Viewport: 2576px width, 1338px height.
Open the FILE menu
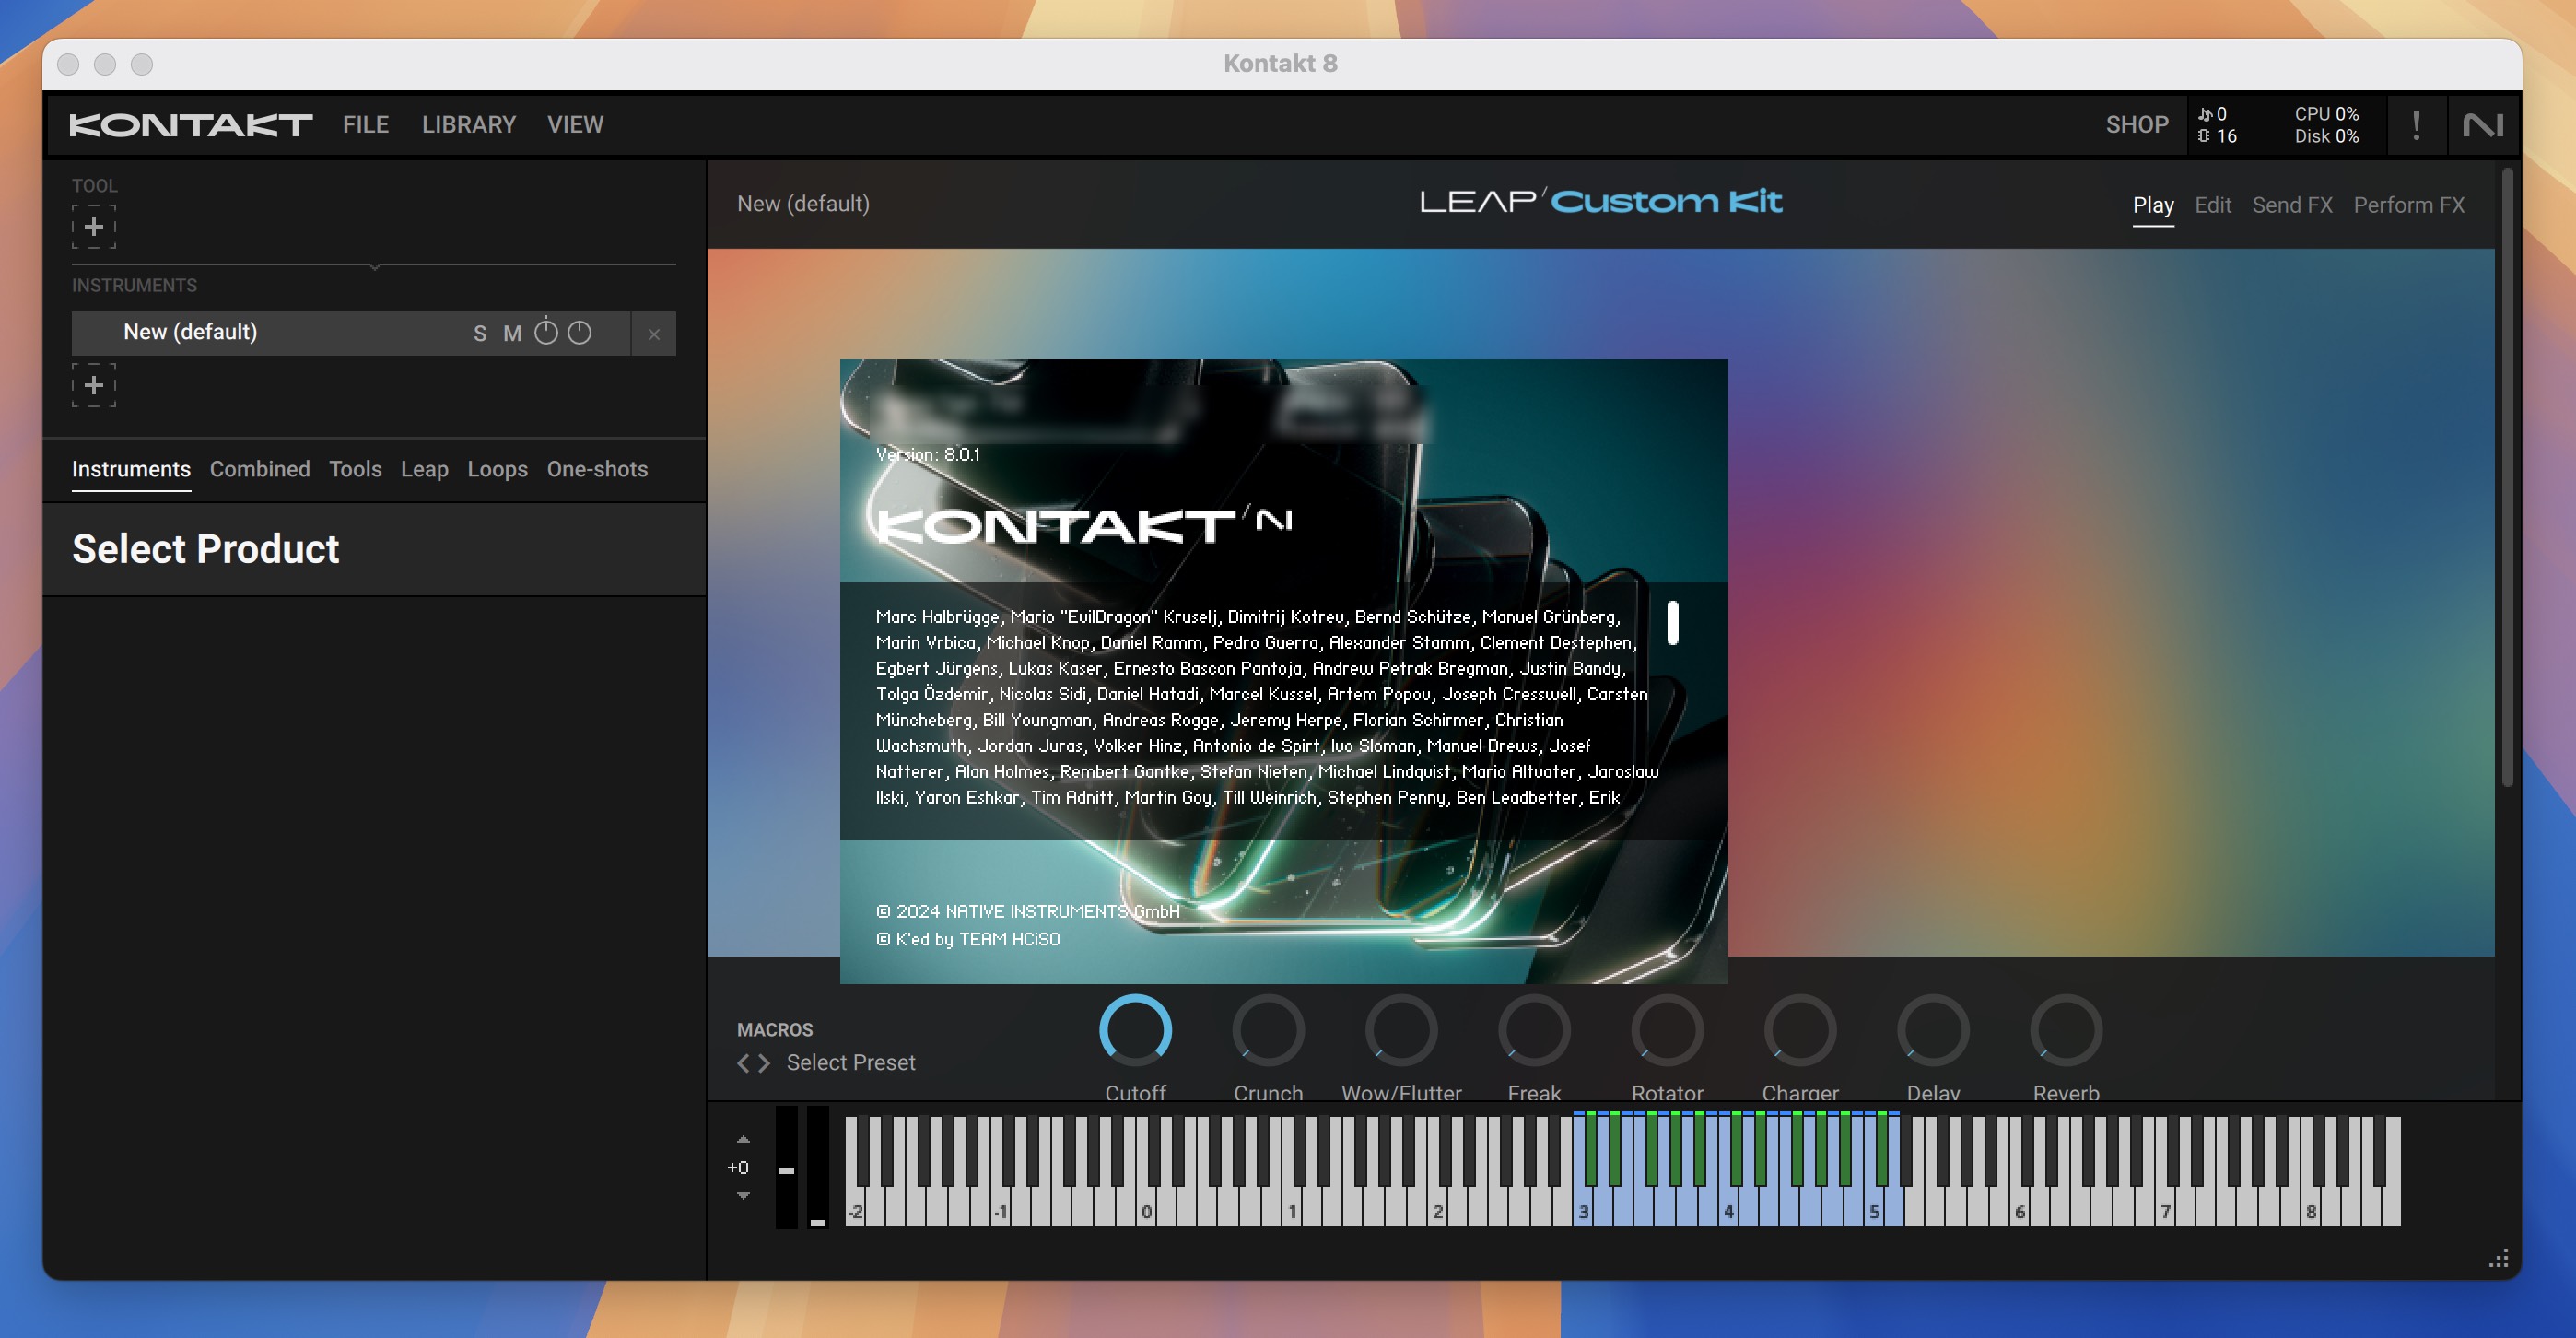[x=365, y=124]
